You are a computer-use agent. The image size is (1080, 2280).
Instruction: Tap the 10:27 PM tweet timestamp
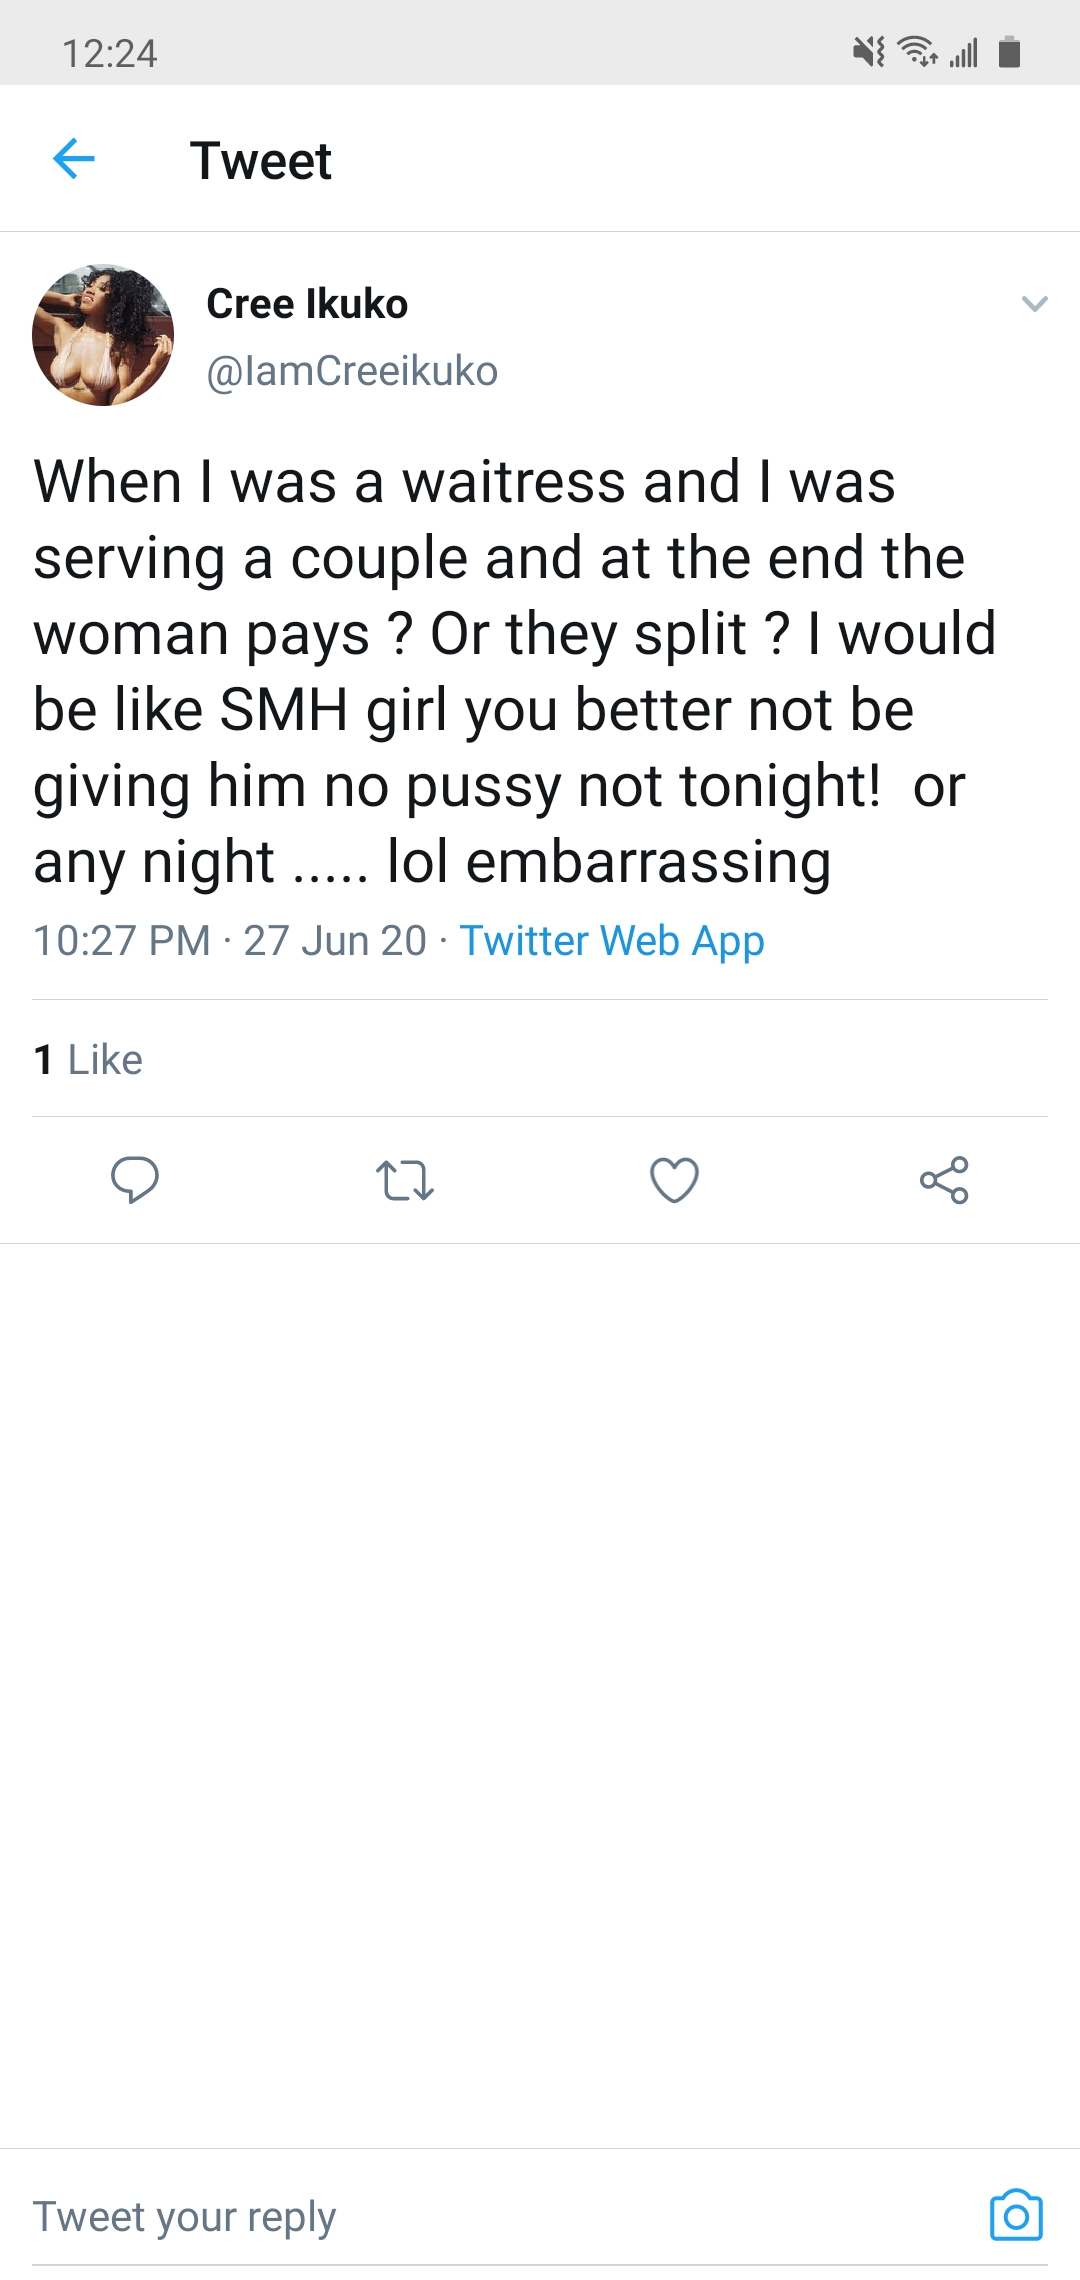tap(122, 941)
